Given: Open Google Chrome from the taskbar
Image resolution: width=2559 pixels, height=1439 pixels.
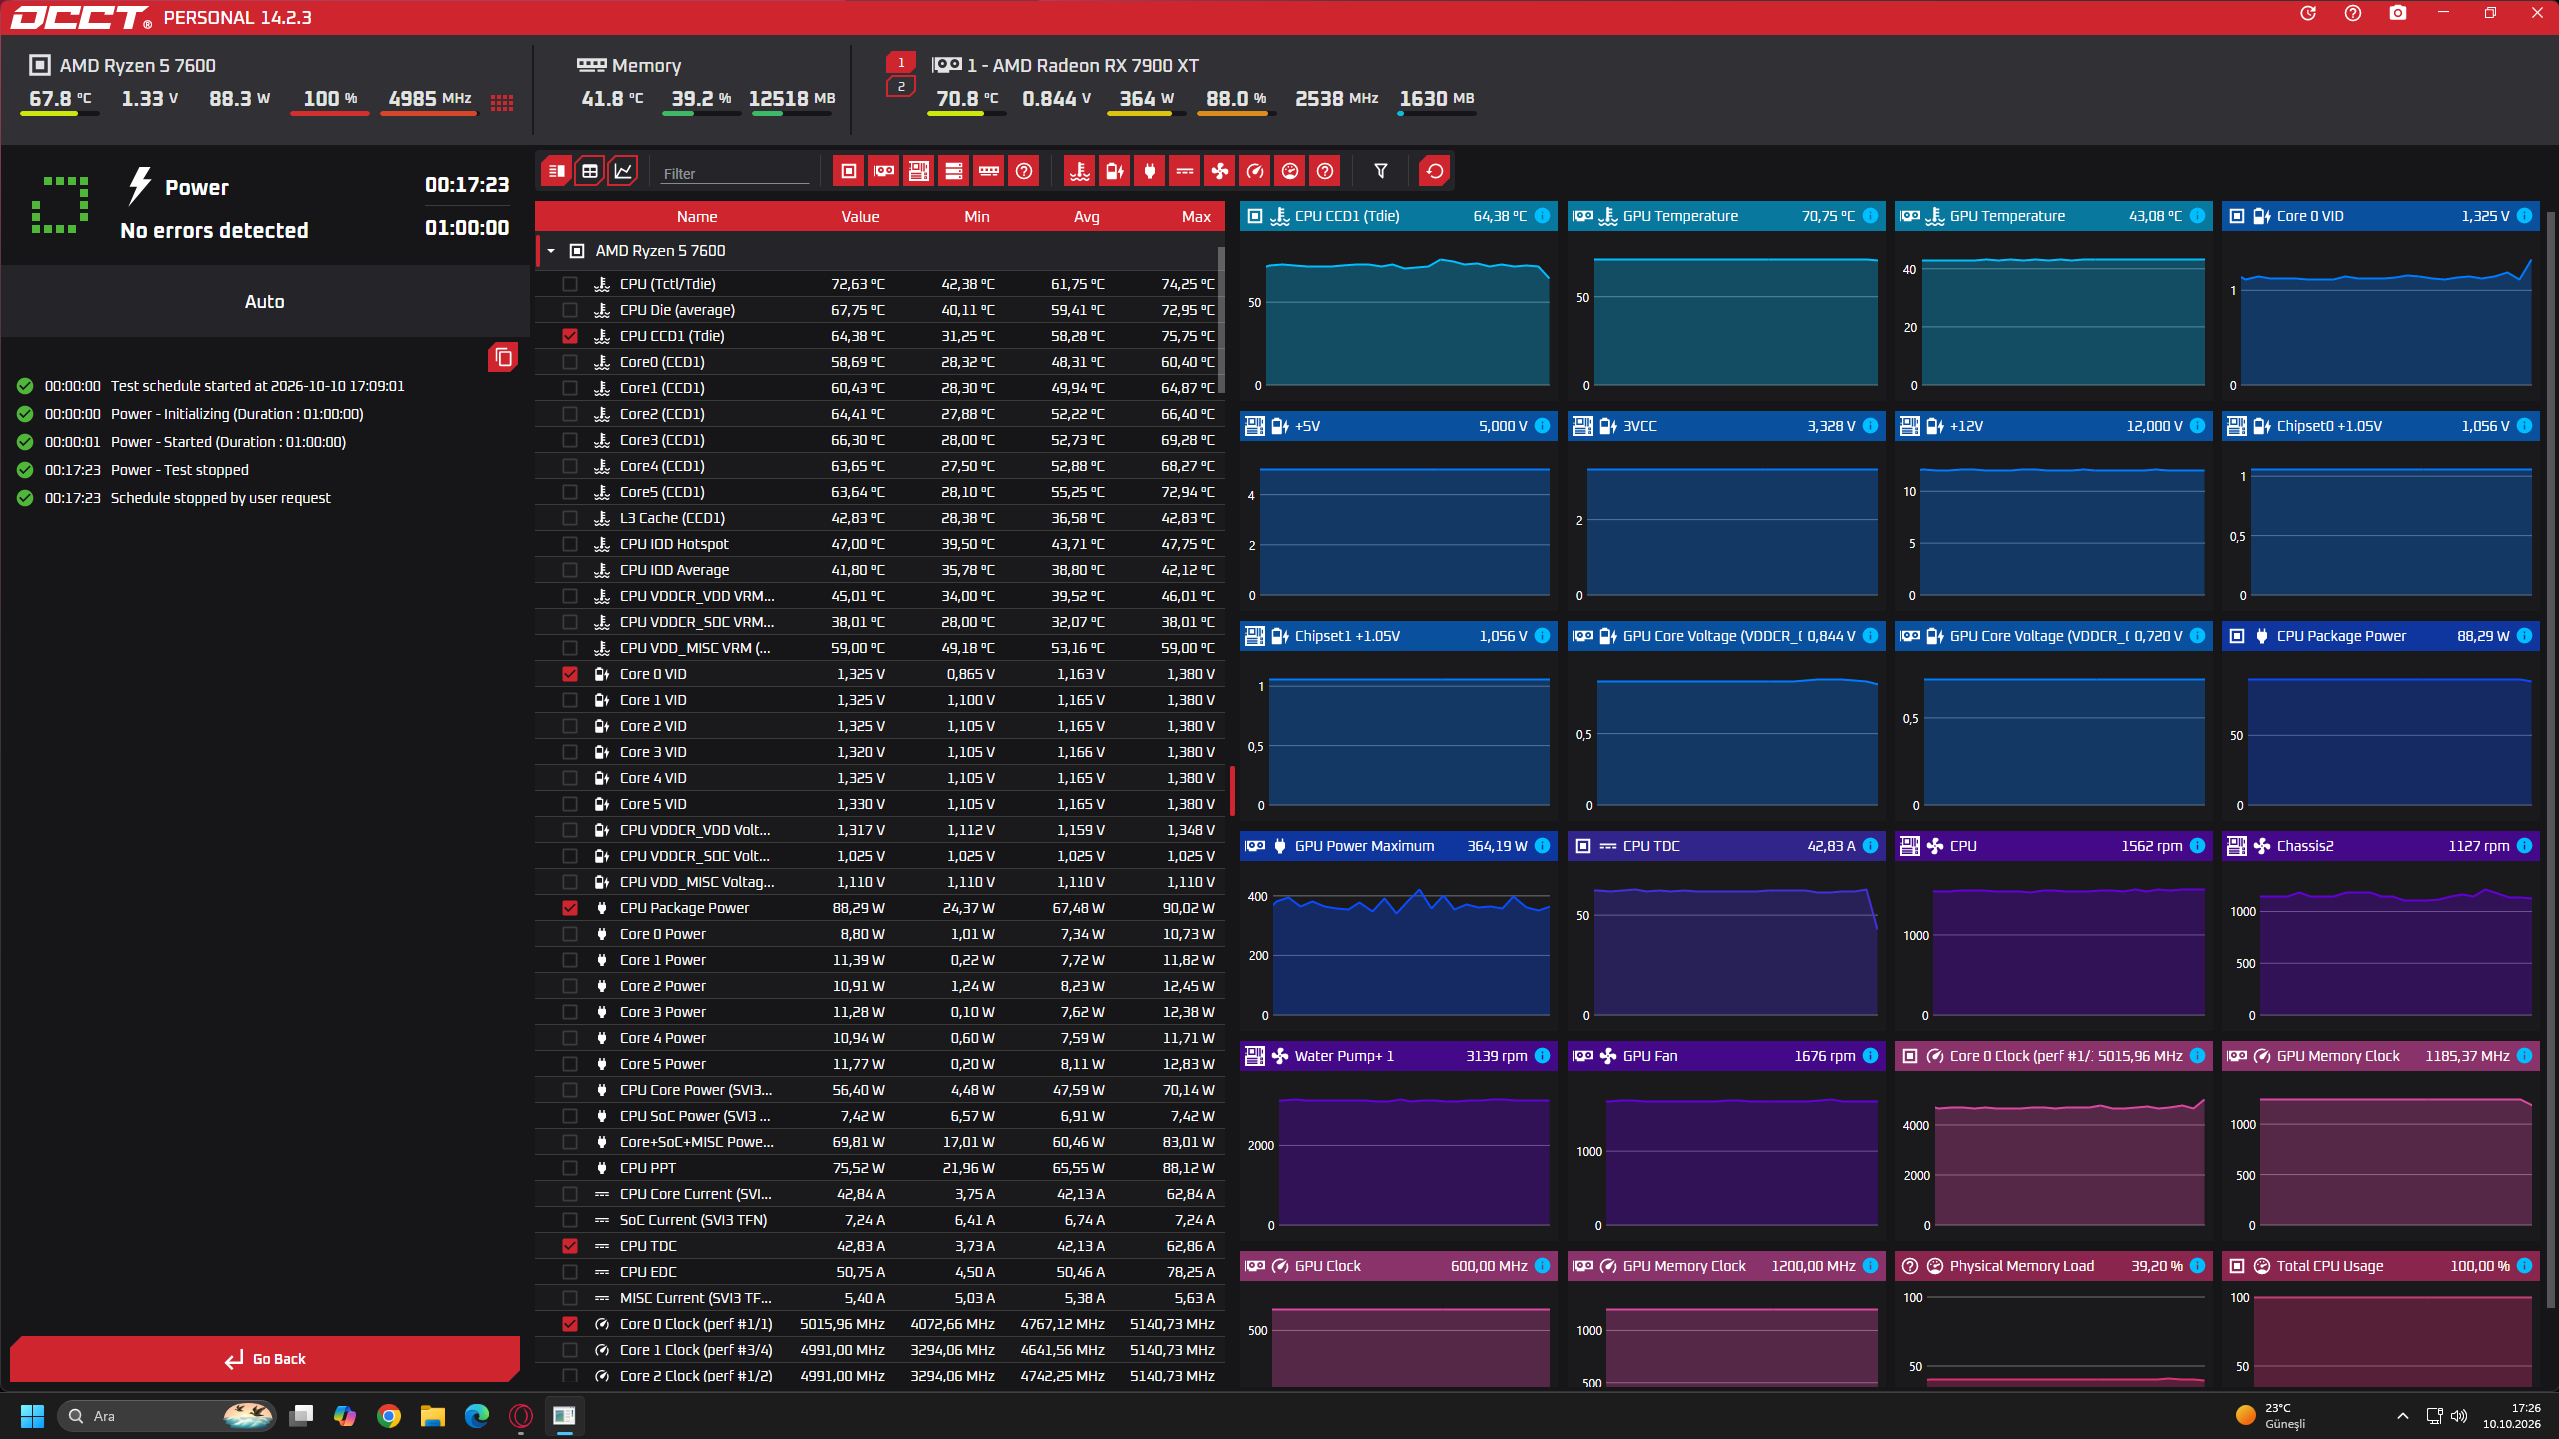Looking at the screenshot, I should (389, 1416).
